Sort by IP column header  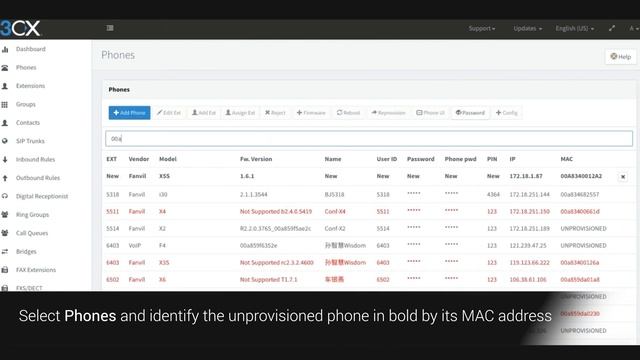point(512,159)
